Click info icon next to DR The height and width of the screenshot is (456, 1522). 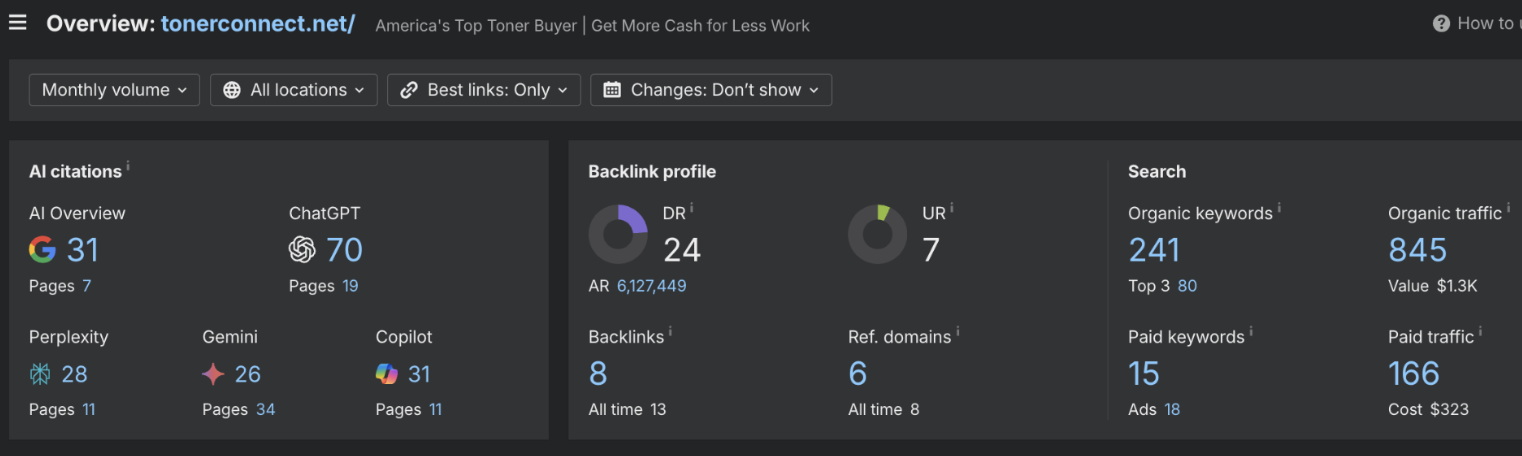click(692, 208)
